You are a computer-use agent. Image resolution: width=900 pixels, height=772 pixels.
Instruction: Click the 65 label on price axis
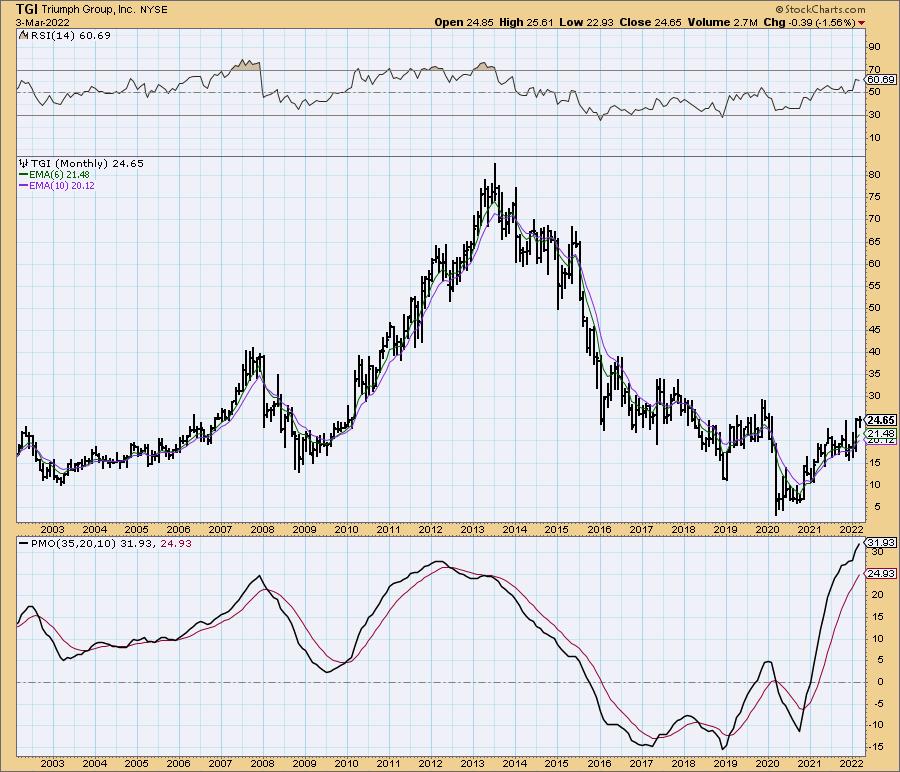coord(874,242)
